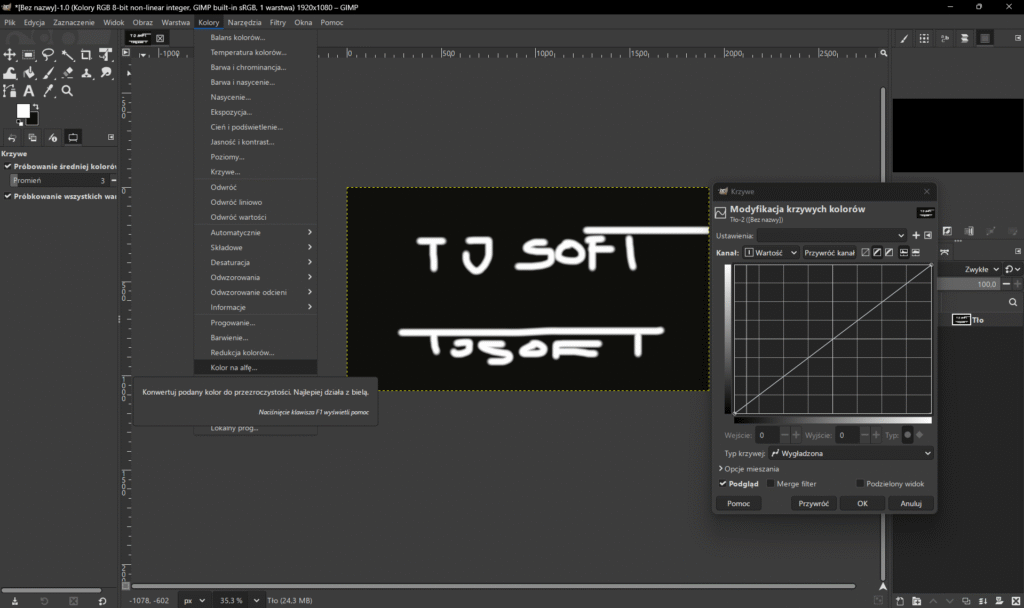Image resolution: width=1024 pixels, height=608 pixels.
Task: Select the Zoom magnifier tool
Action: [67, 91]
